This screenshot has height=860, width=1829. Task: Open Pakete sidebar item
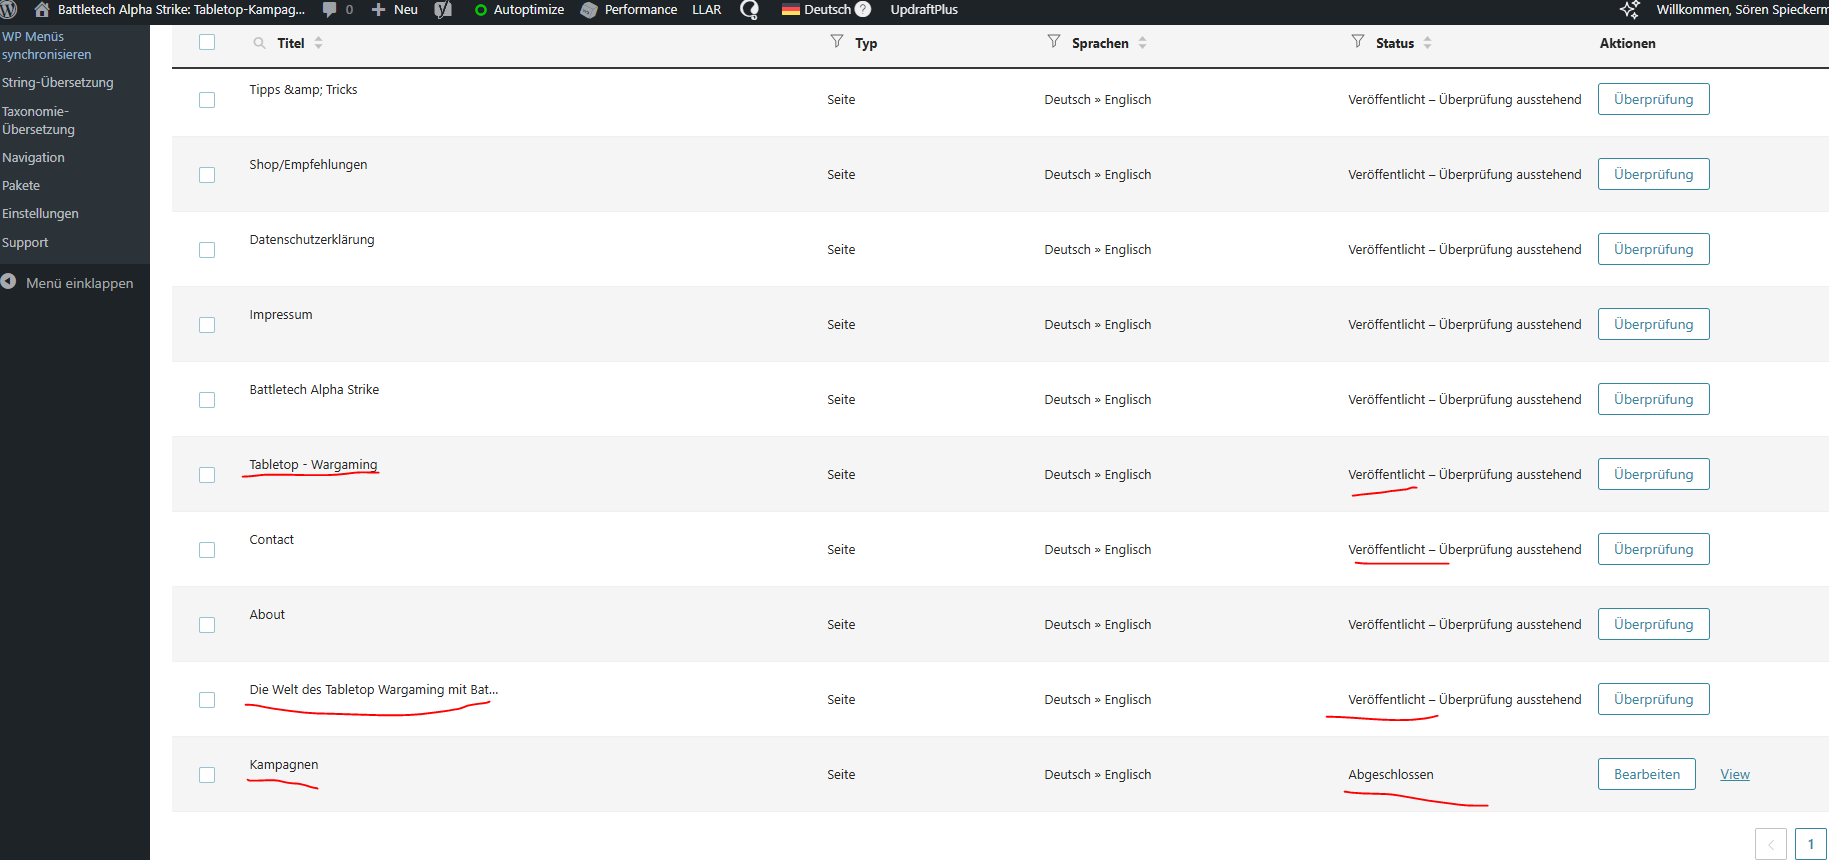[21, 186]
